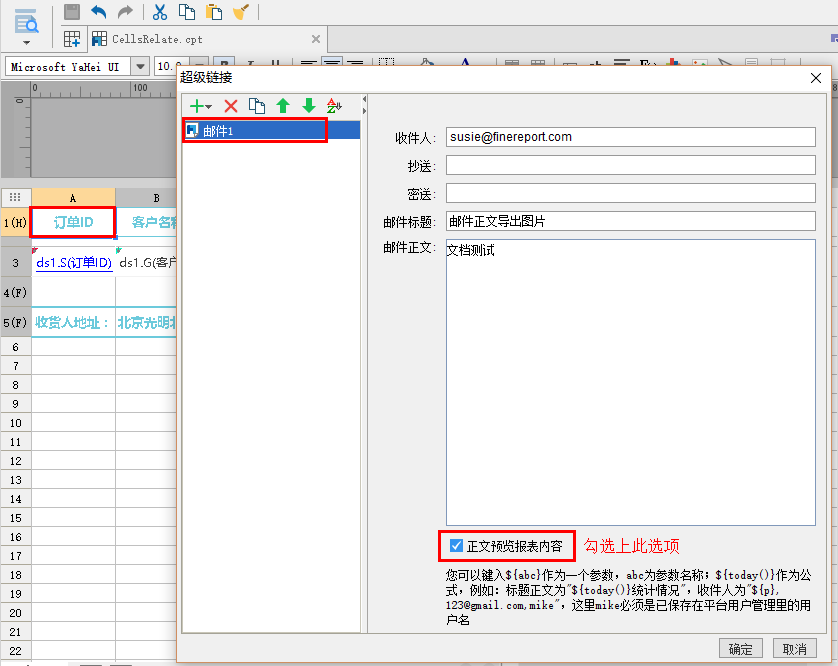
Task: Add a new hyperlink with the plus icon
Action: tap(197, 106)
